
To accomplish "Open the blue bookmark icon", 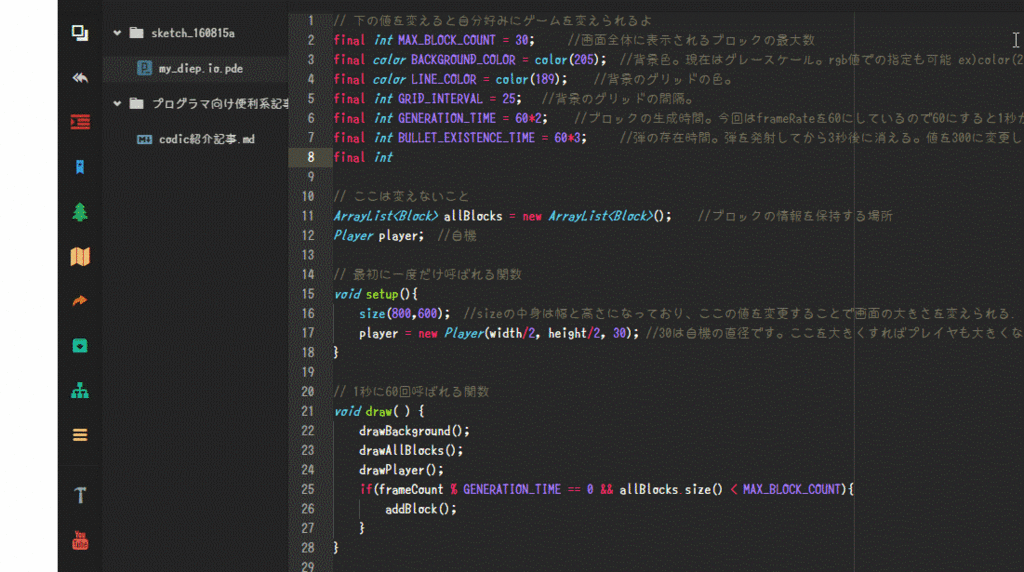I will coord(80,167).
